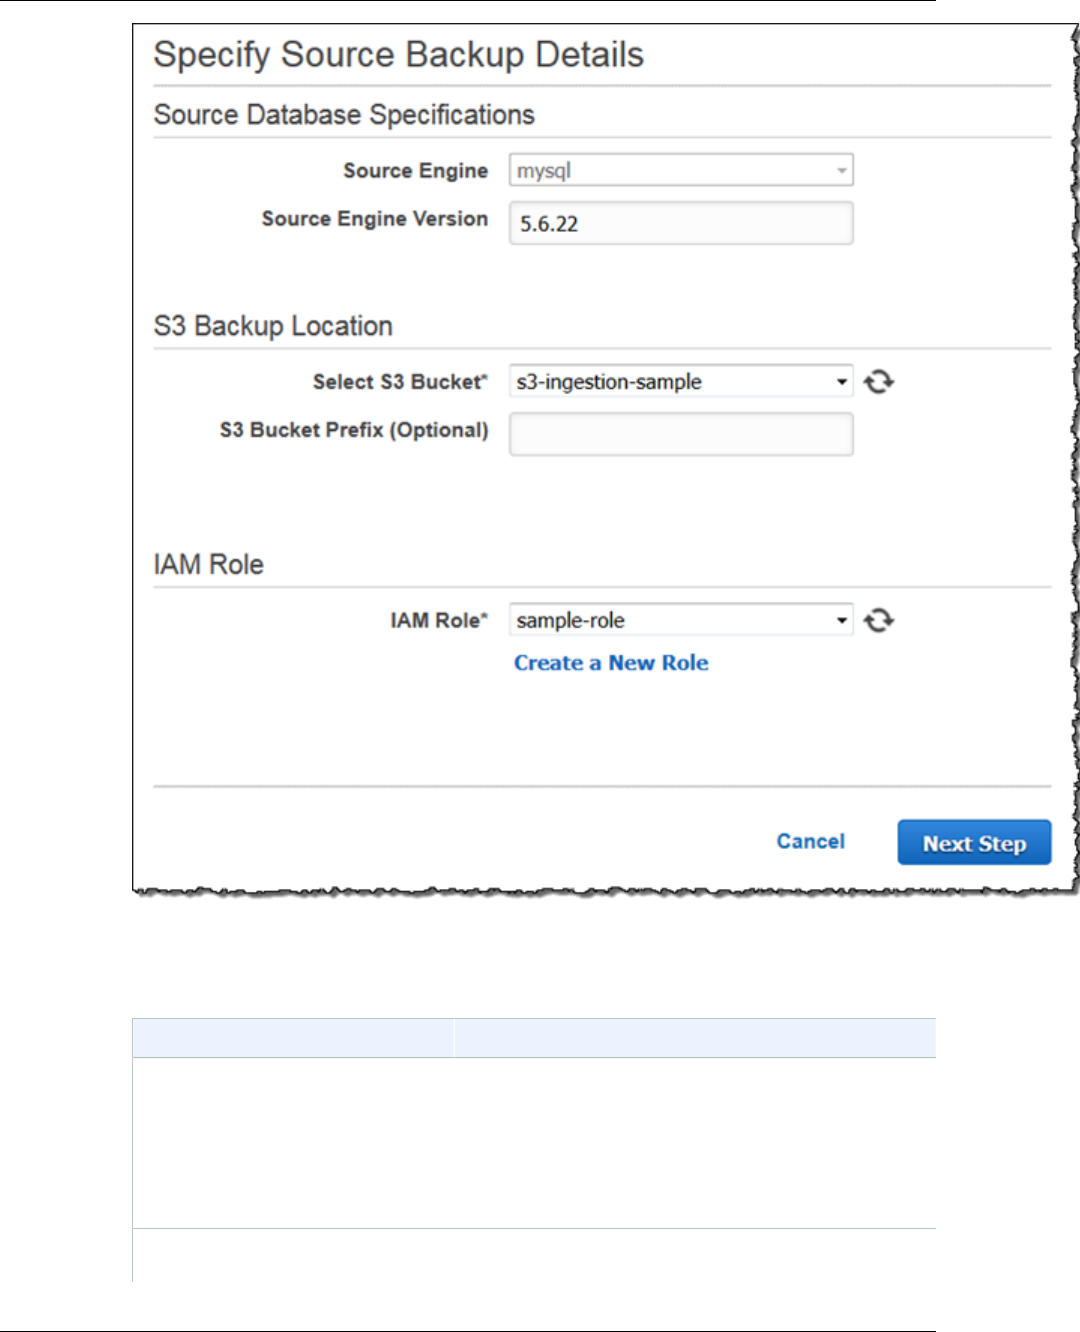Click the bold IAM Role field label

(x=438, y=621)
